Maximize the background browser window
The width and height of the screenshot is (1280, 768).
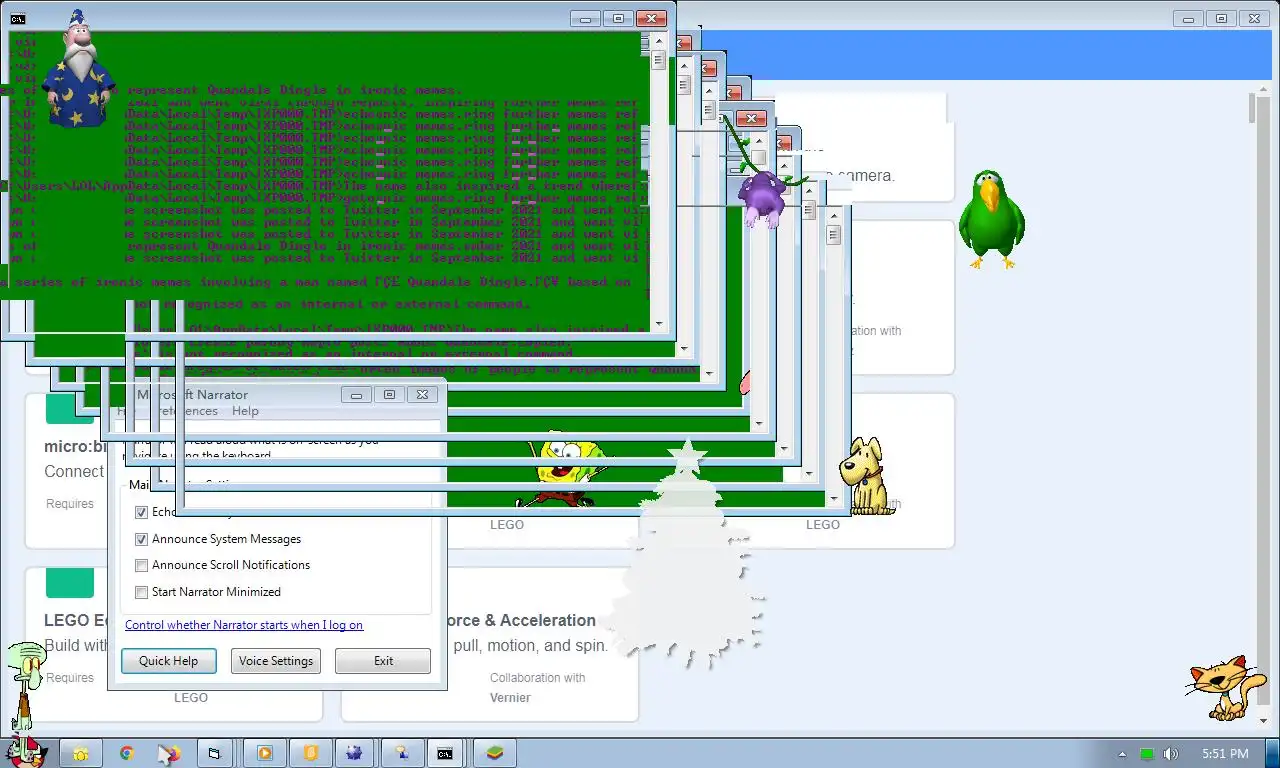pos(1221,18)
